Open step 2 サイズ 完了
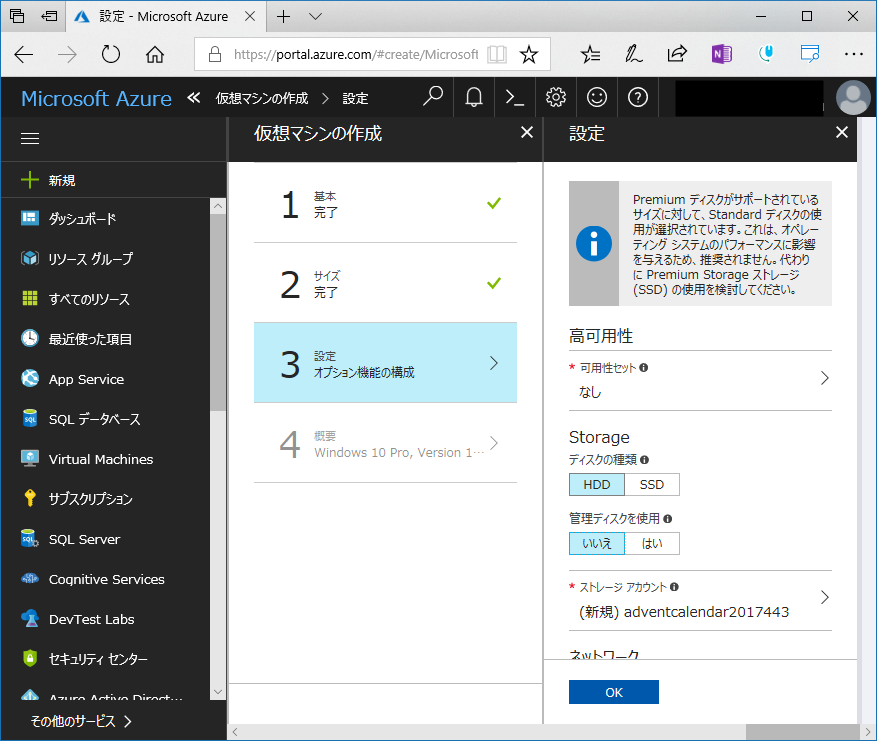 pos(385,283)
